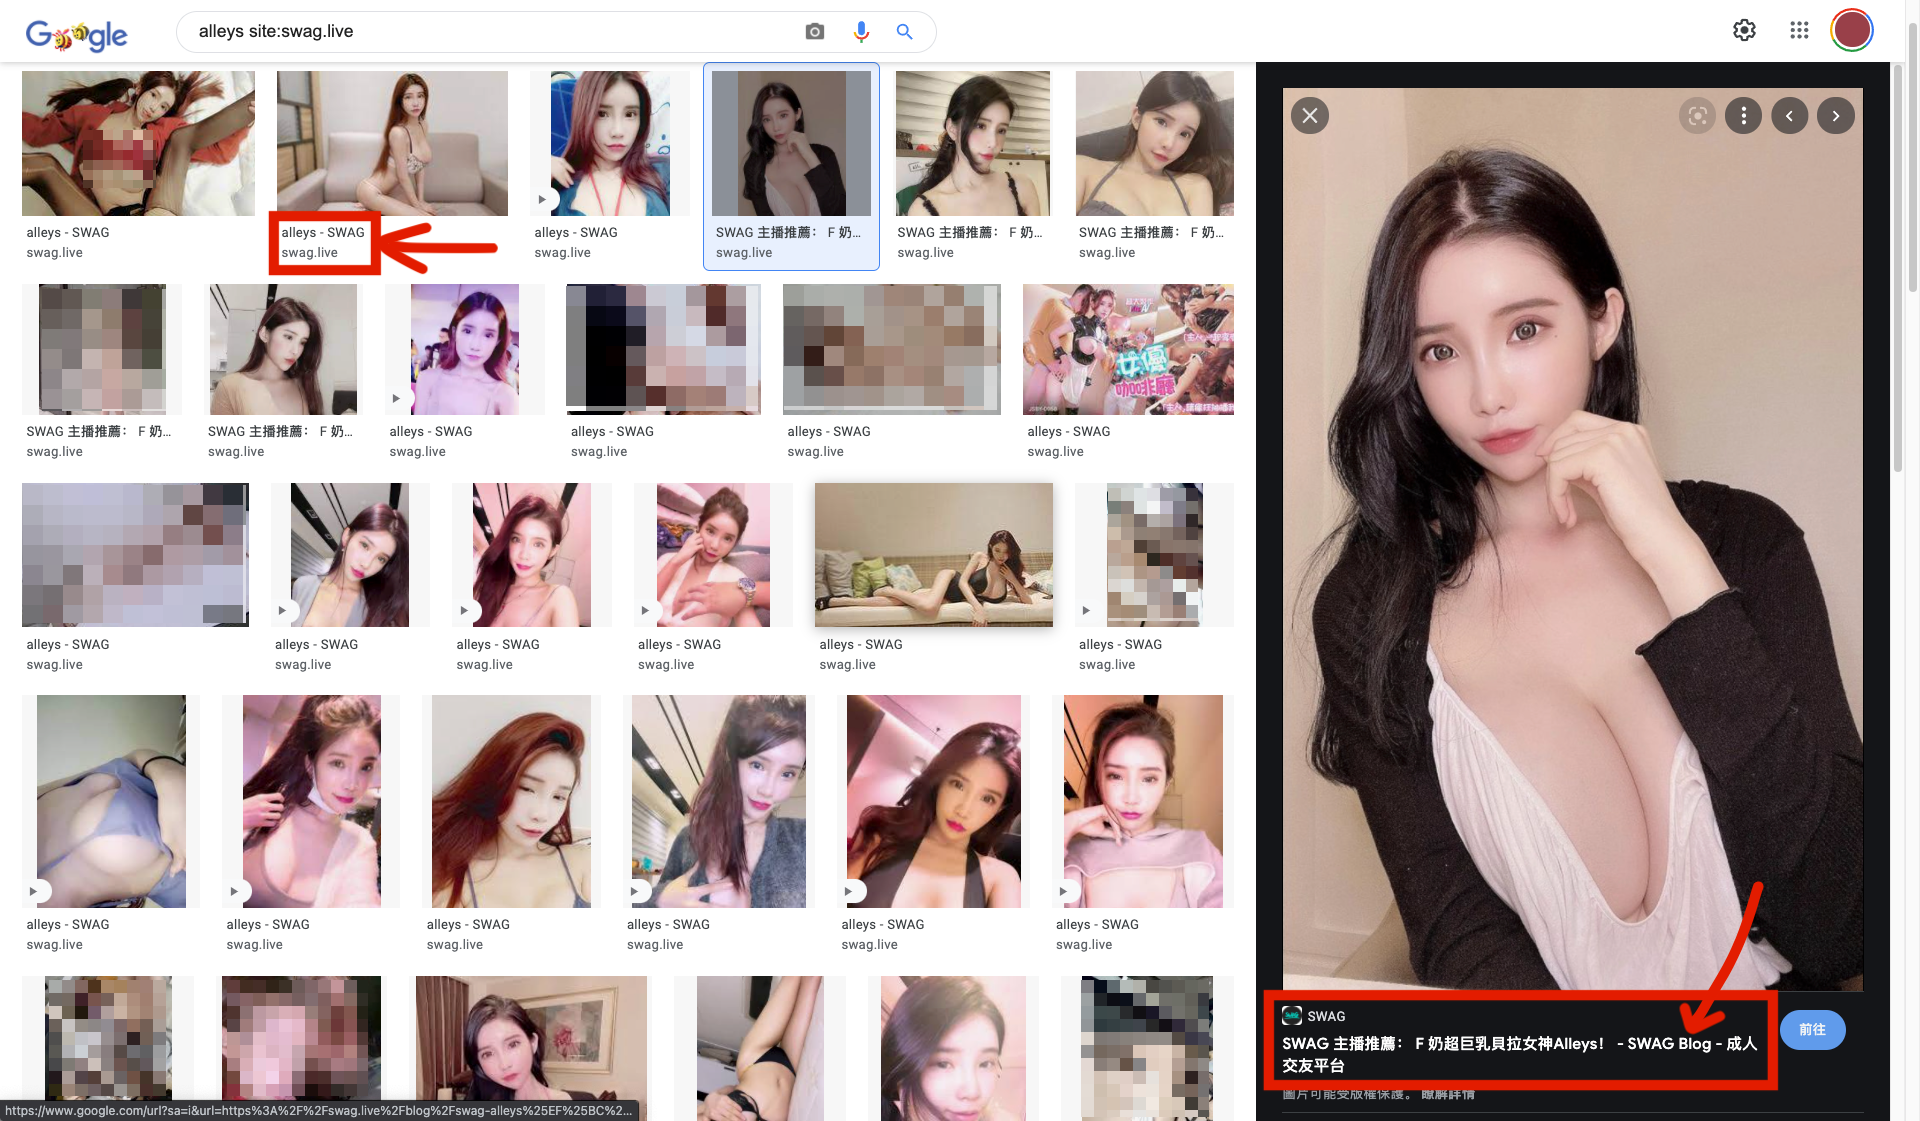
Task: Click the blue magnifier search icon
Action: 905,32
